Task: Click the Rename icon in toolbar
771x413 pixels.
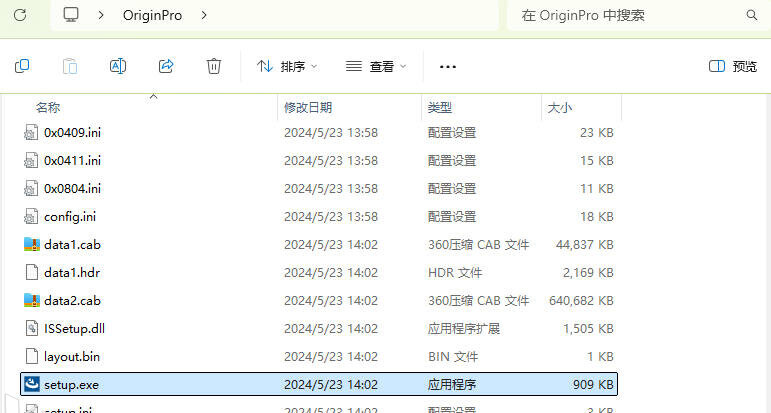Action: pyautogui.click(x=118, y=66)
